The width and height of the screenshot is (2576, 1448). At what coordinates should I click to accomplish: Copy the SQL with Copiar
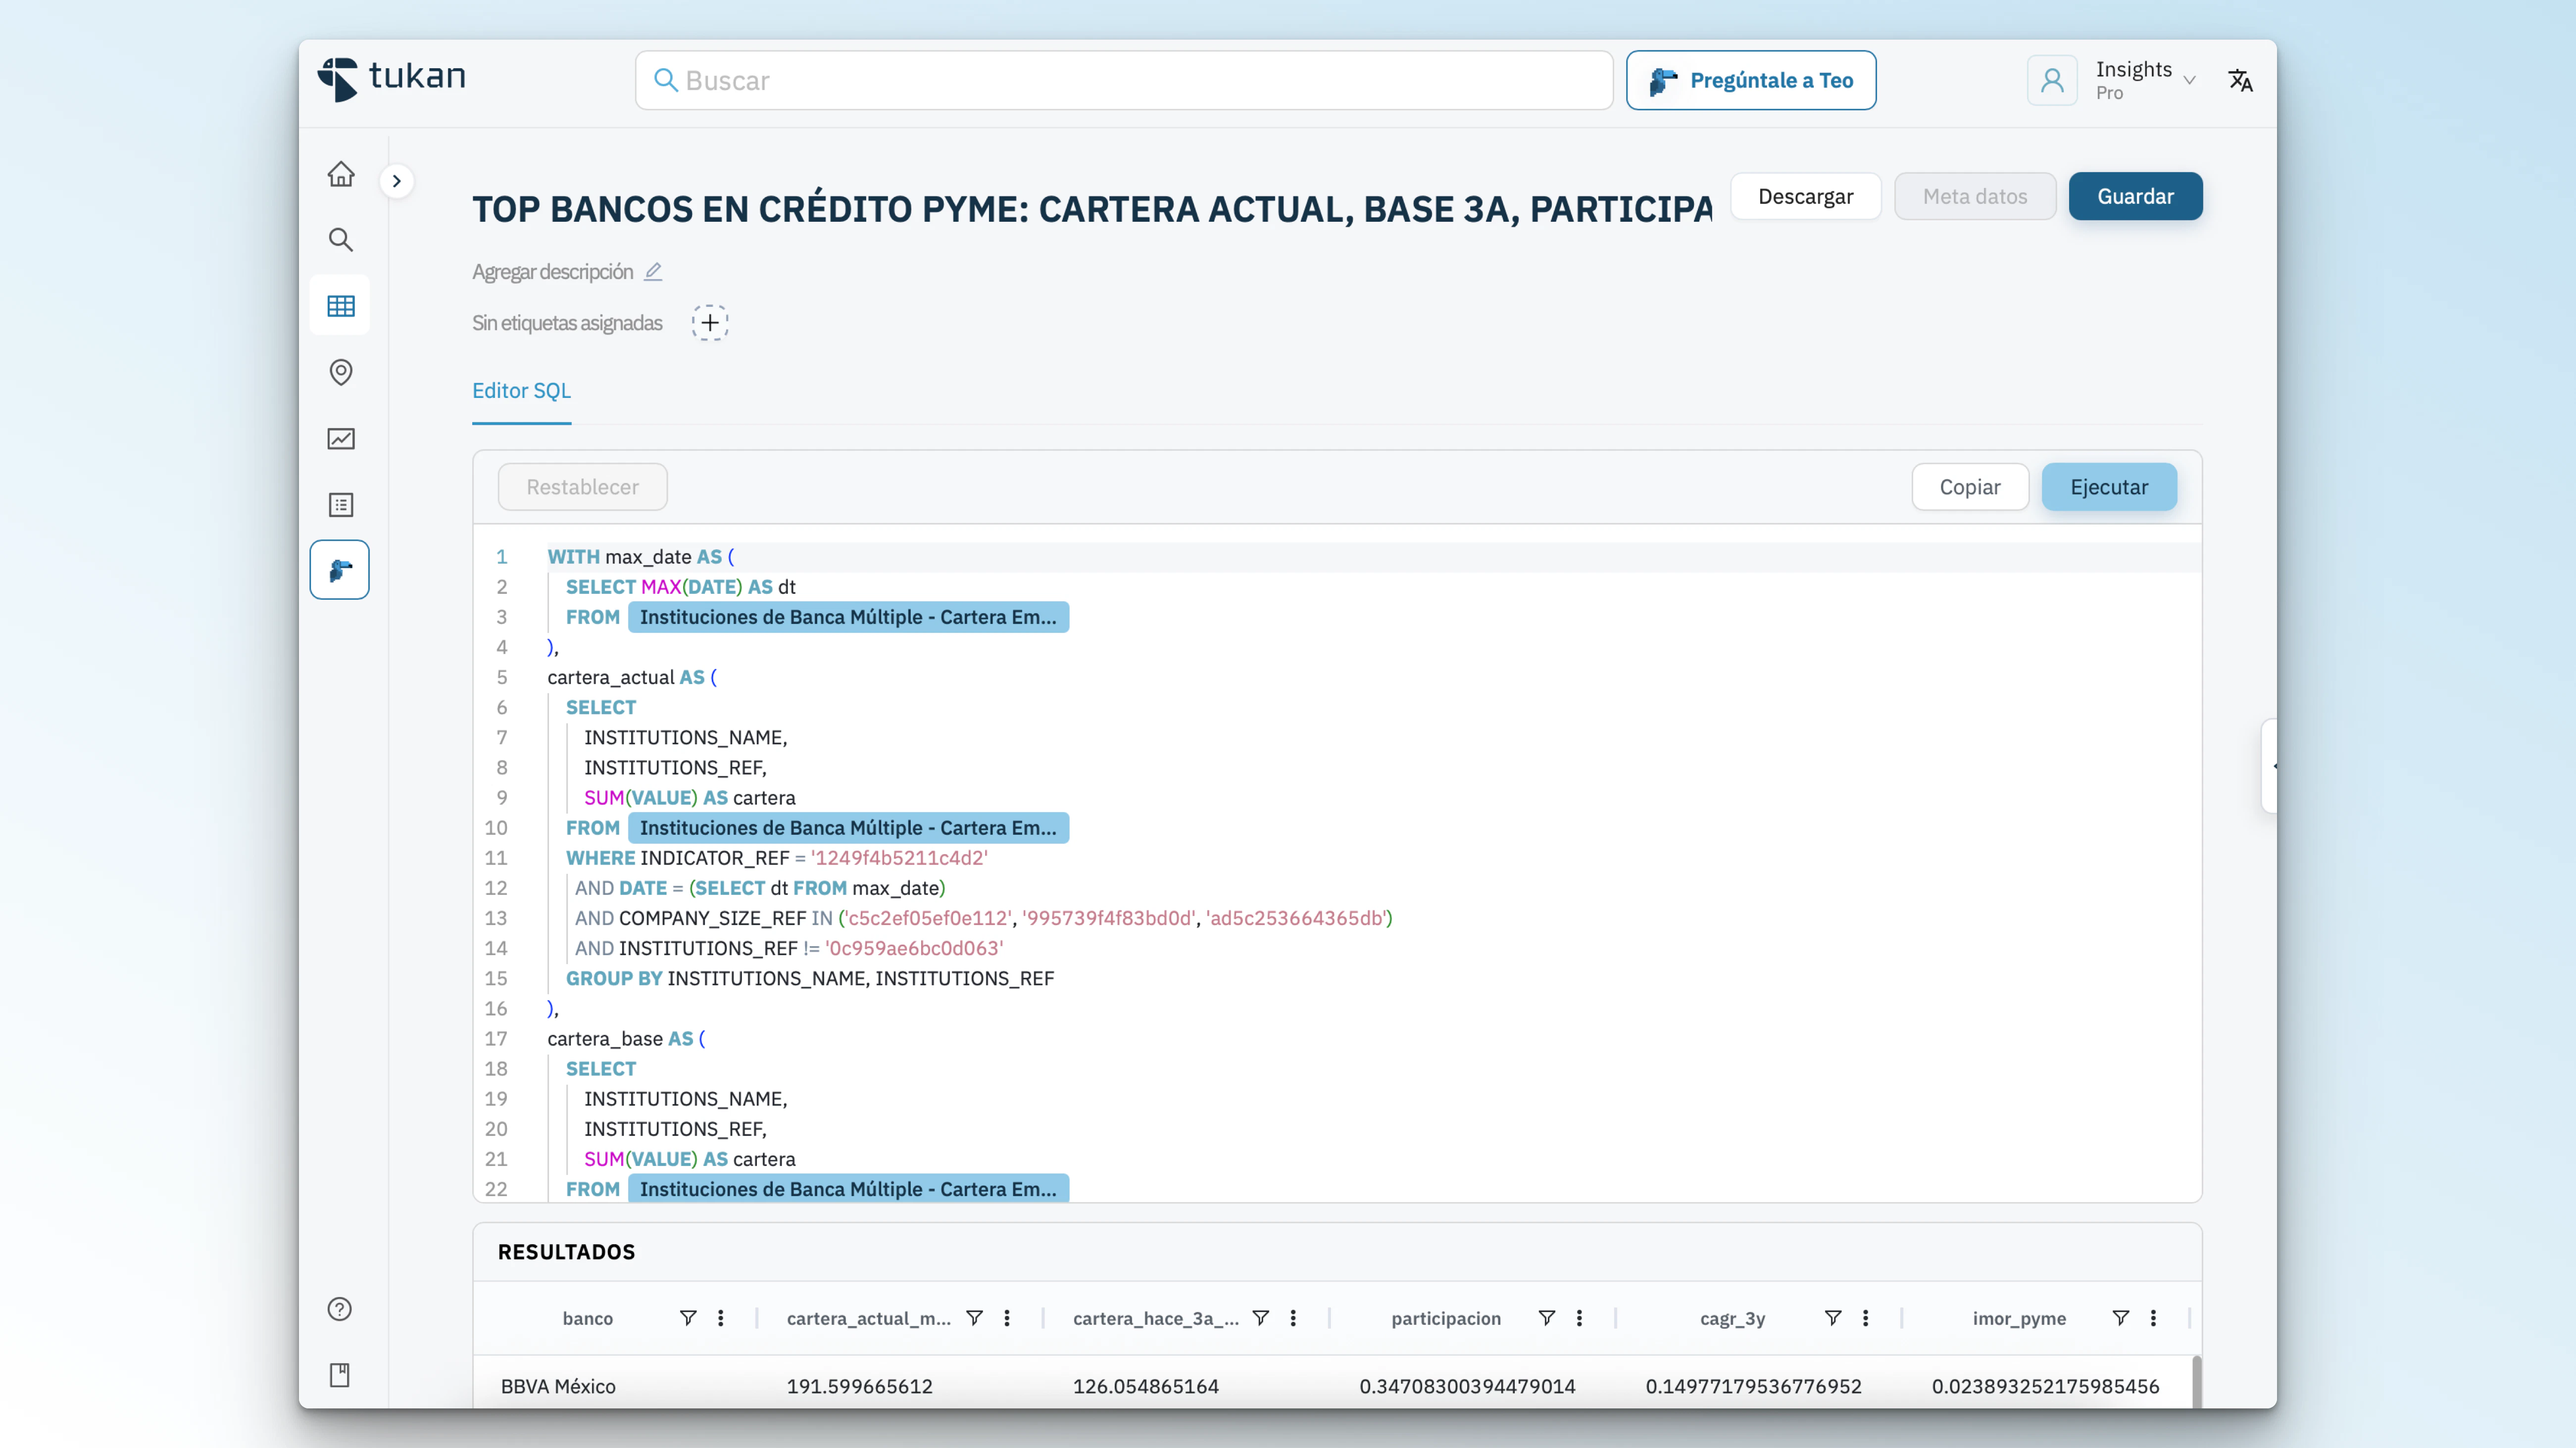(1970, 487)
